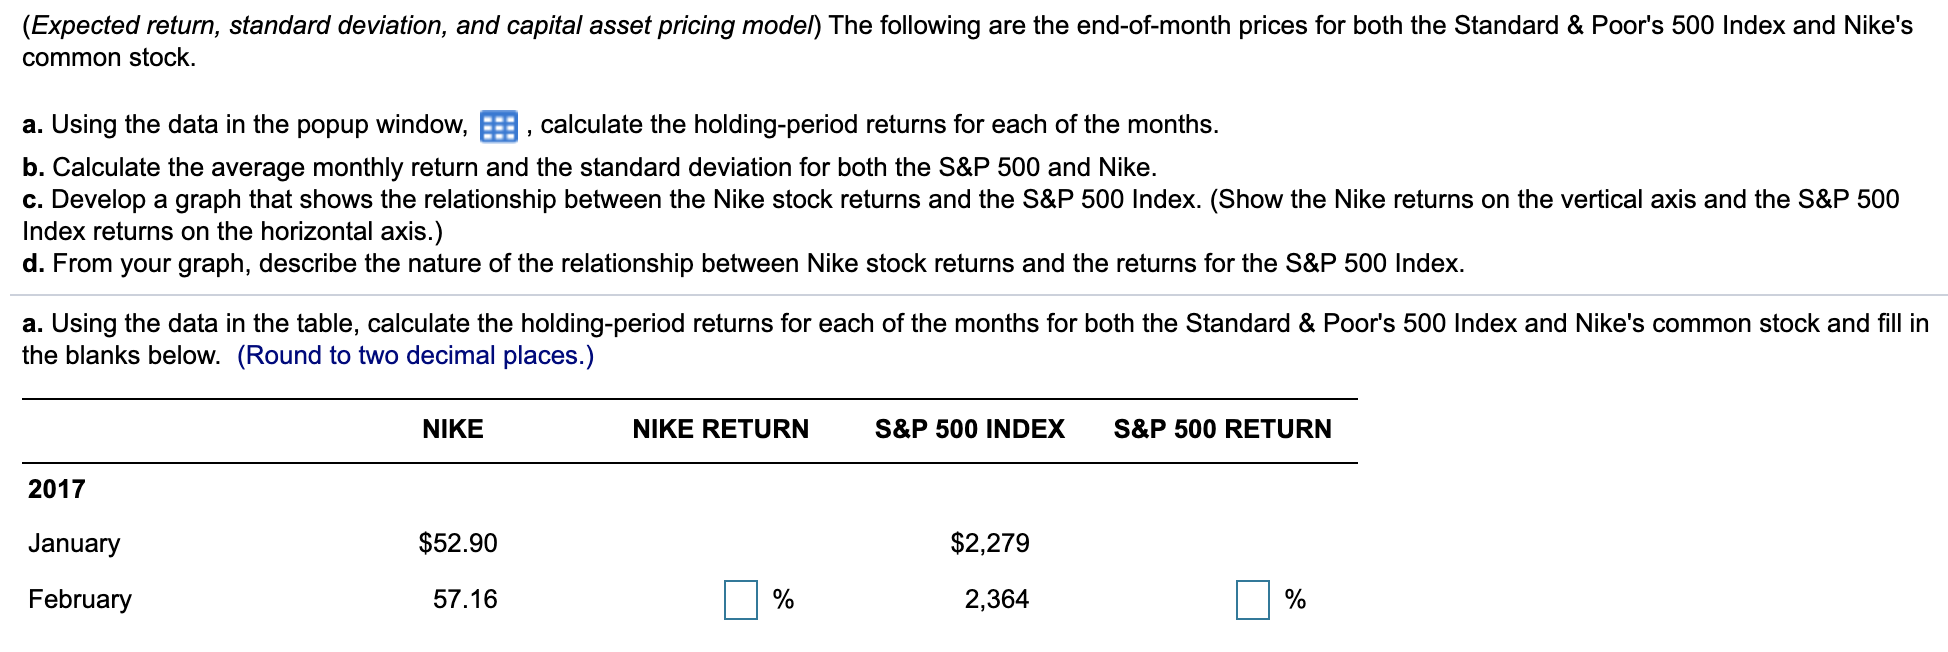Image resolution: width=1948 pixels, height=652 pixels.
Task: Click the S&P 500 INDEX column header
Action: (969, 429)
